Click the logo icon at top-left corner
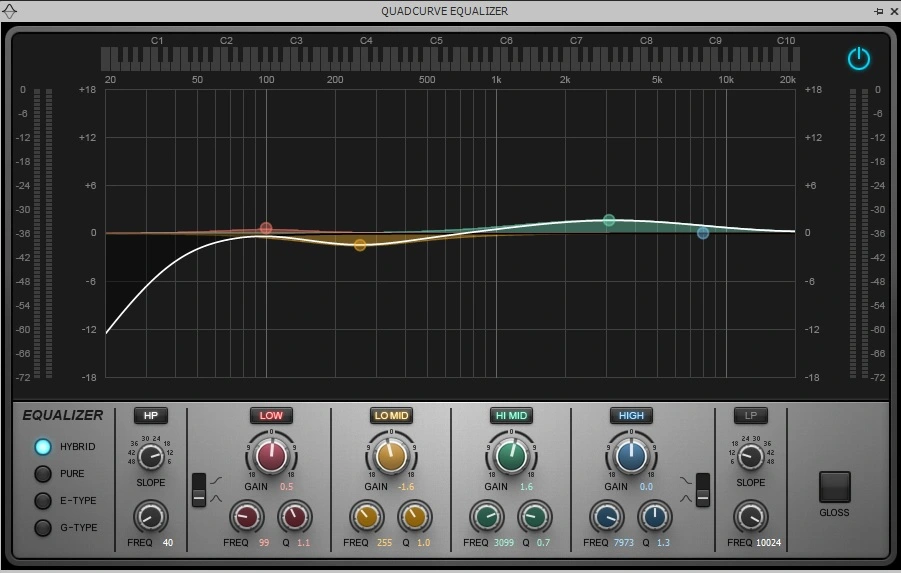The image size is (901, 573). [11, 11]
